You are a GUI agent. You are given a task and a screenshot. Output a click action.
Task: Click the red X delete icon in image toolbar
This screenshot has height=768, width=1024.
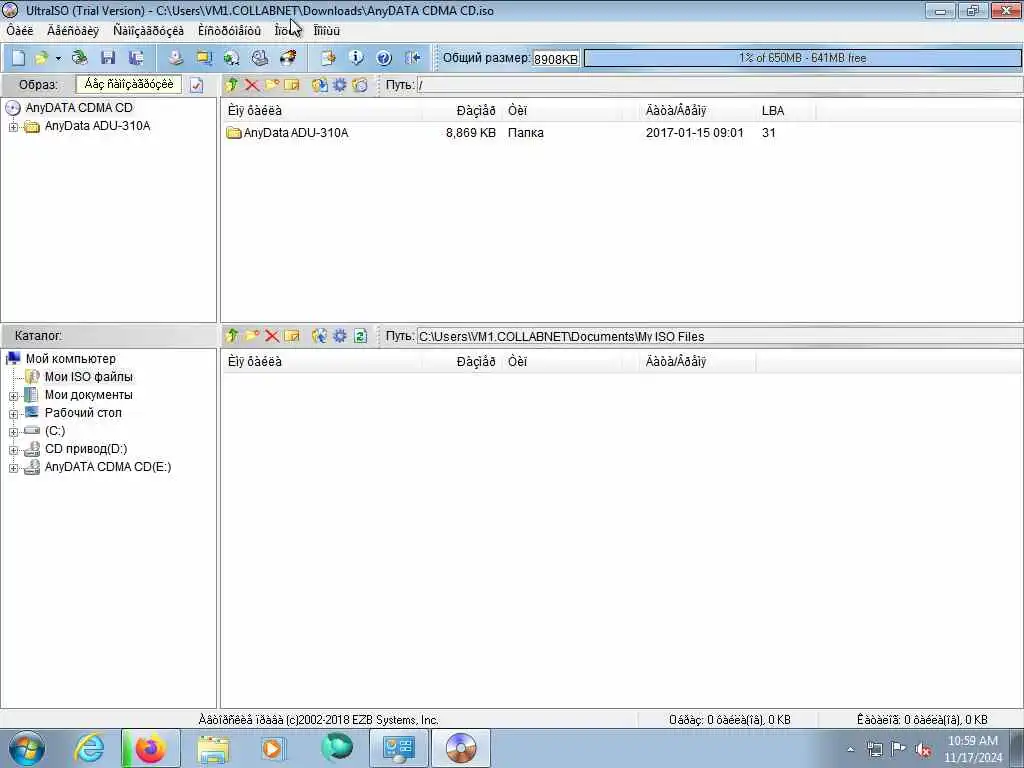coord(251,85)
